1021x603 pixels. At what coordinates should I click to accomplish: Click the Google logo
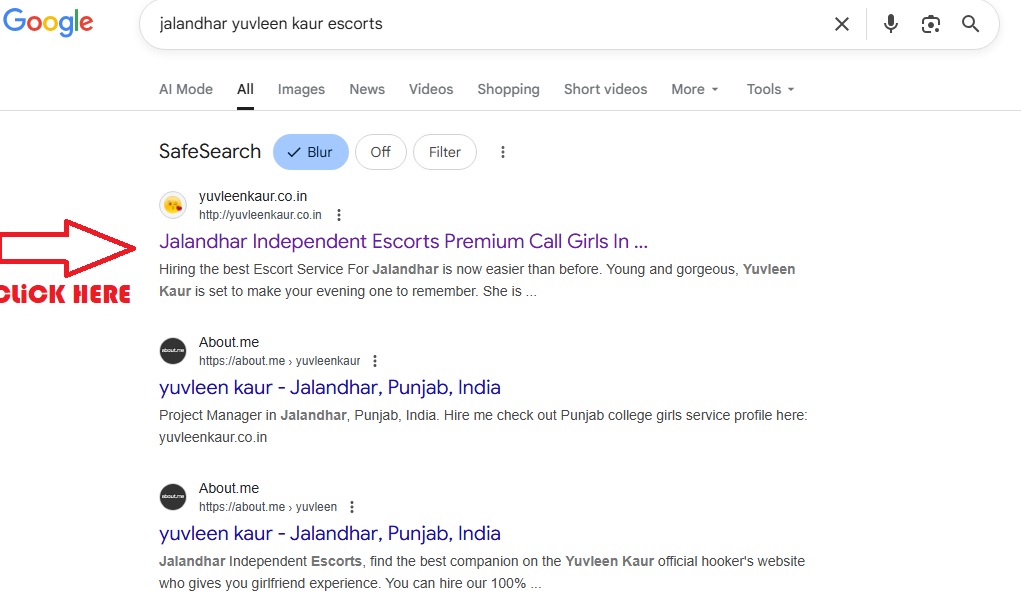(x=48, y=24)
